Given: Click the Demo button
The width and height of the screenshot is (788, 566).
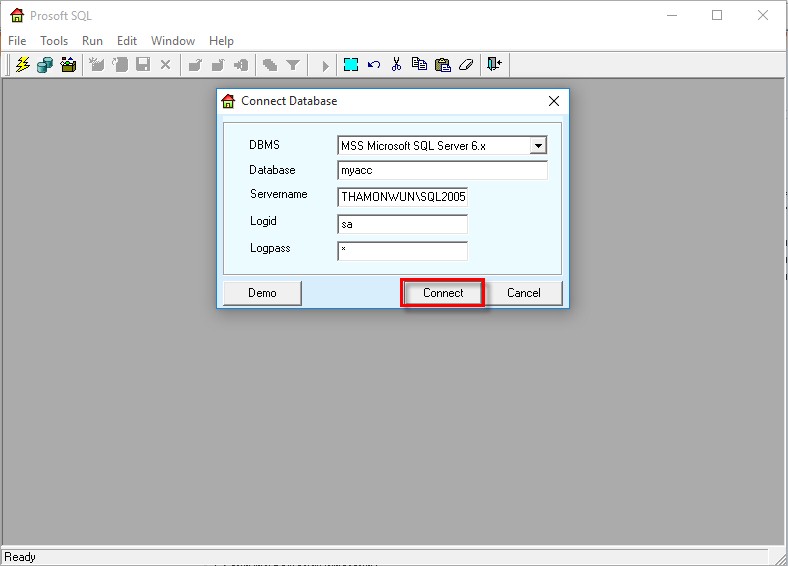Looking at the screenshot, I should (261, 293).
